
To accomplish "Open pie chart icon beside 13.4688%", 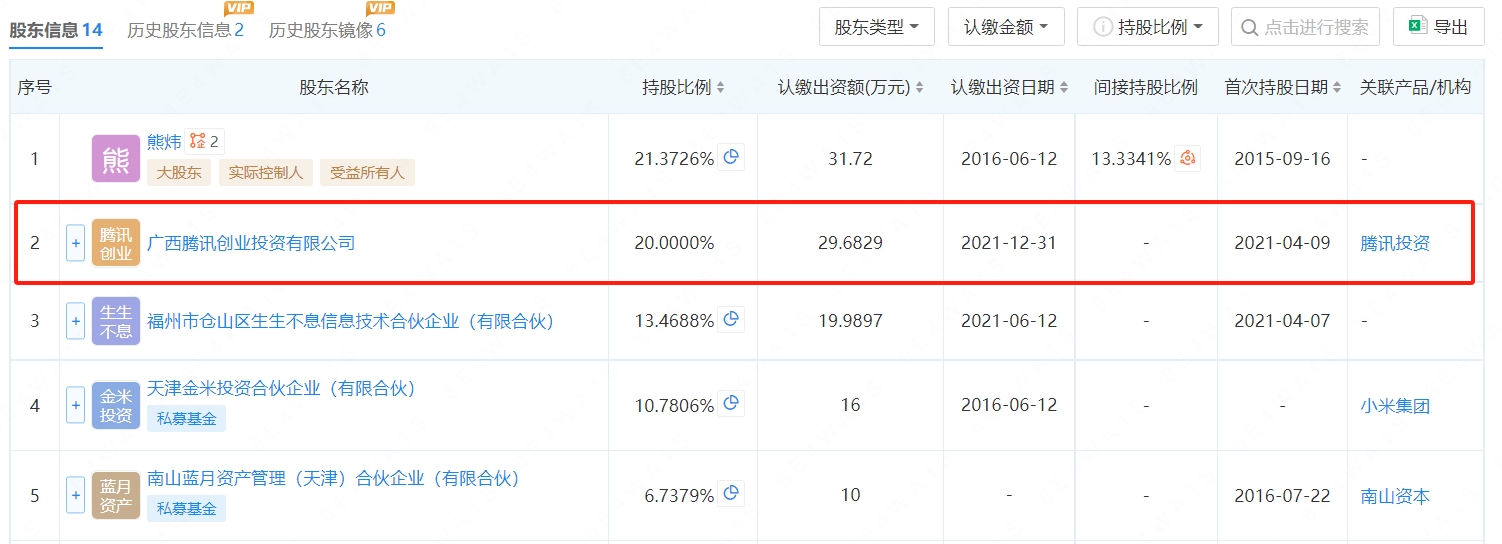I will click(x=731, y=319).
